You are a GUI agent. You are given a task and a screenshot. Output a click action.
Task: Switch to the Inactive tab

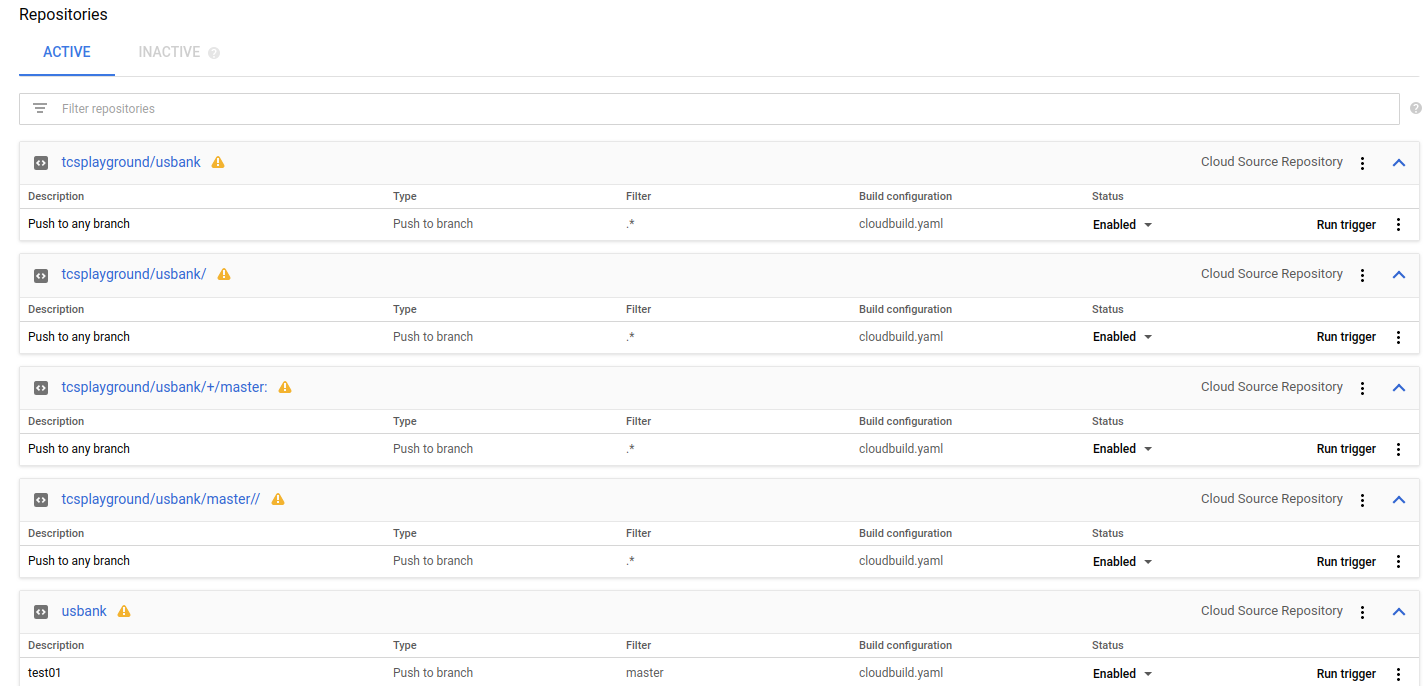[x=169, y=52]
